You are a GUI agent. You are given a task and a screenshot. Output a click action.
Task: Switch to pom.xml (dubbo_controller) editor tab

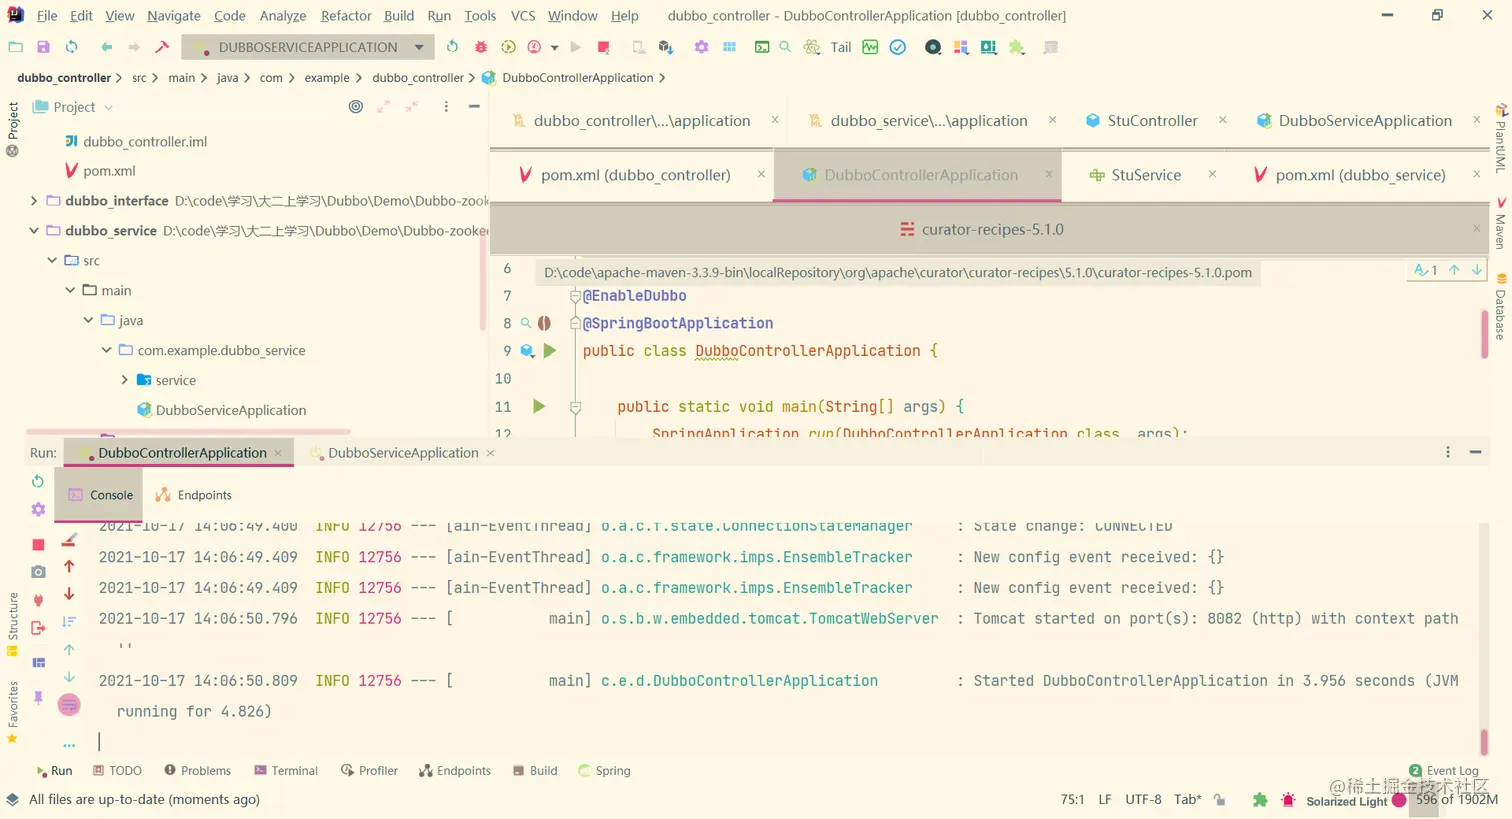[x=635, y=175]
